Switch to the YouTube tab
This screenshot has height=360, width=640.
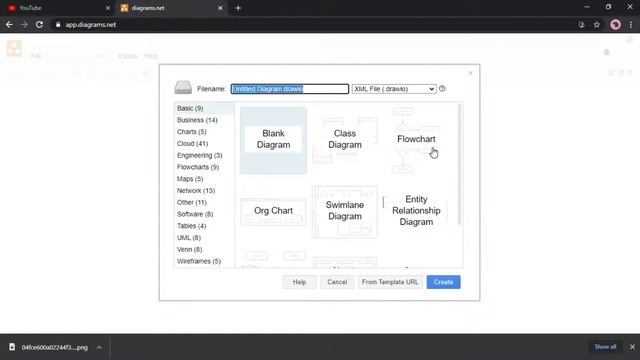[x=57, y=8]
